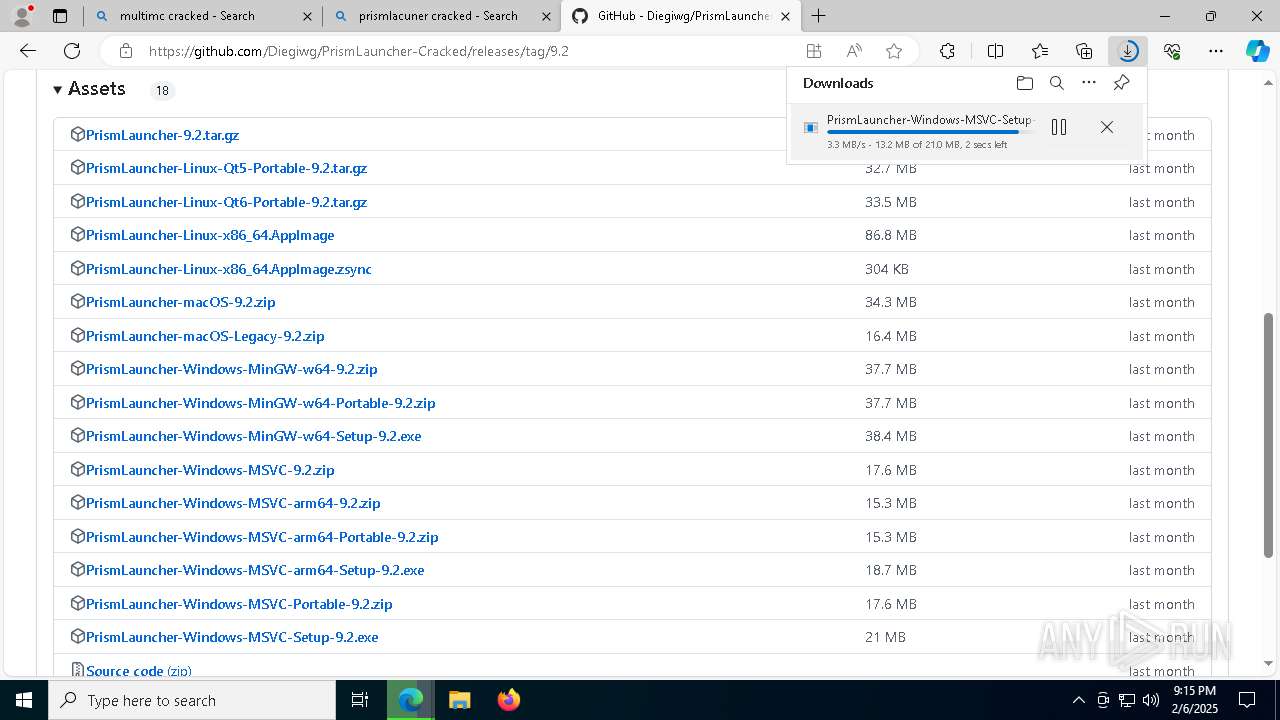Refresh the current page
1280x720 pixels.
tap(72, 51)
